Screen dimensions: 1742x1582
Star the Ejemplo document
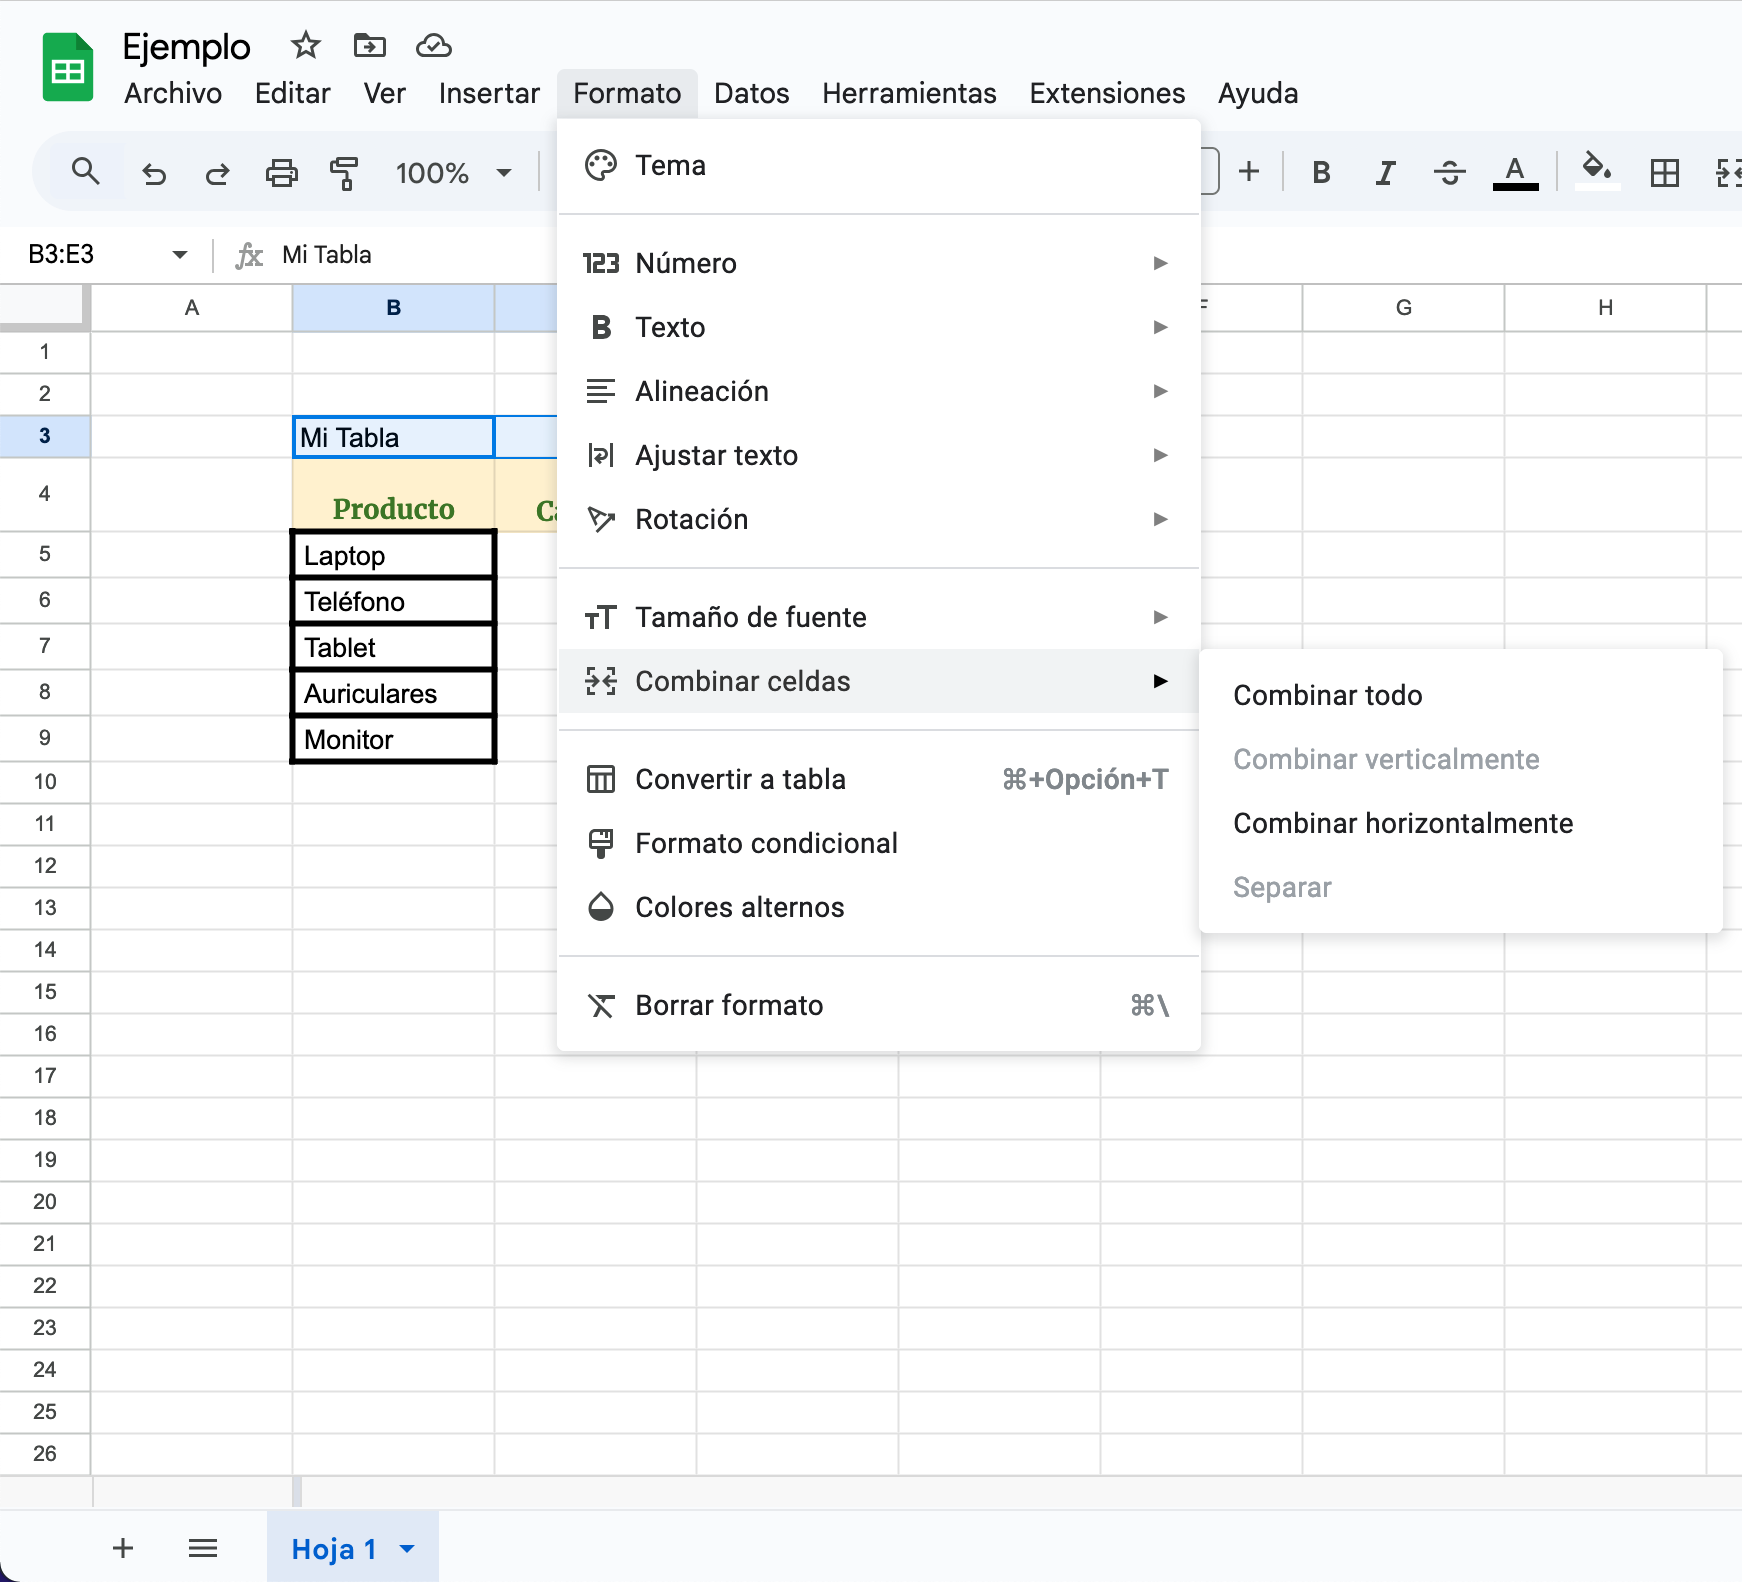click(x=305, y=46)
